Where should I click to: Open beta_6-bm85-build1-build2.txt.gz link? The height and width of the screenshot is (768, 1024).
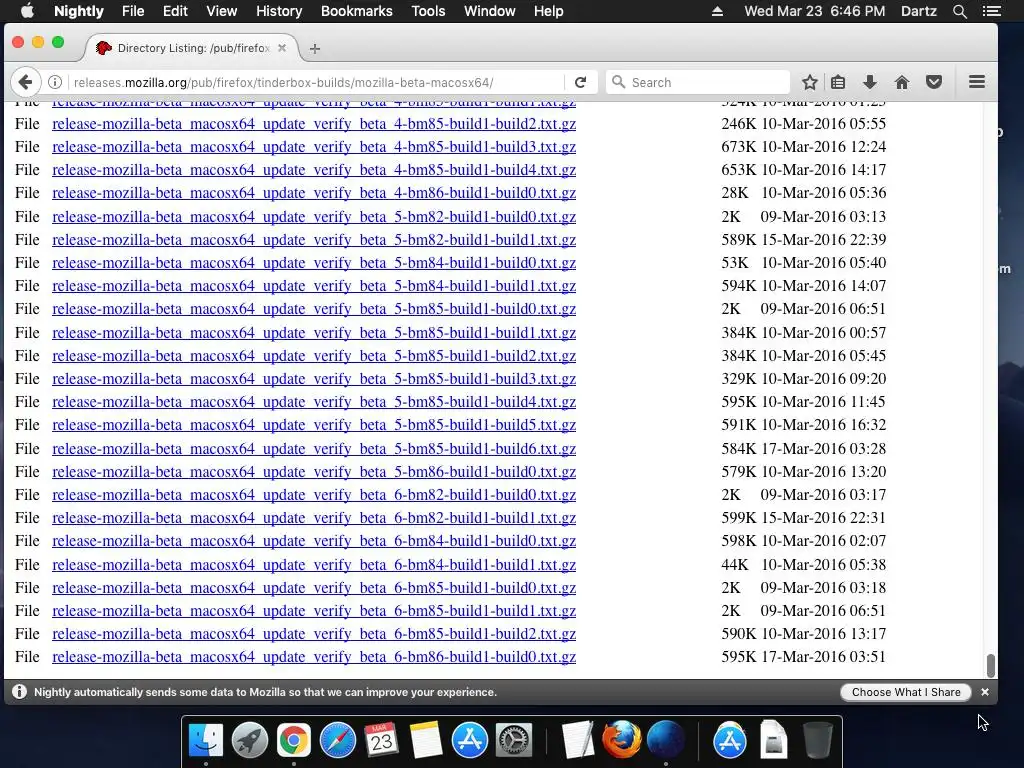(x=314, y=634)
